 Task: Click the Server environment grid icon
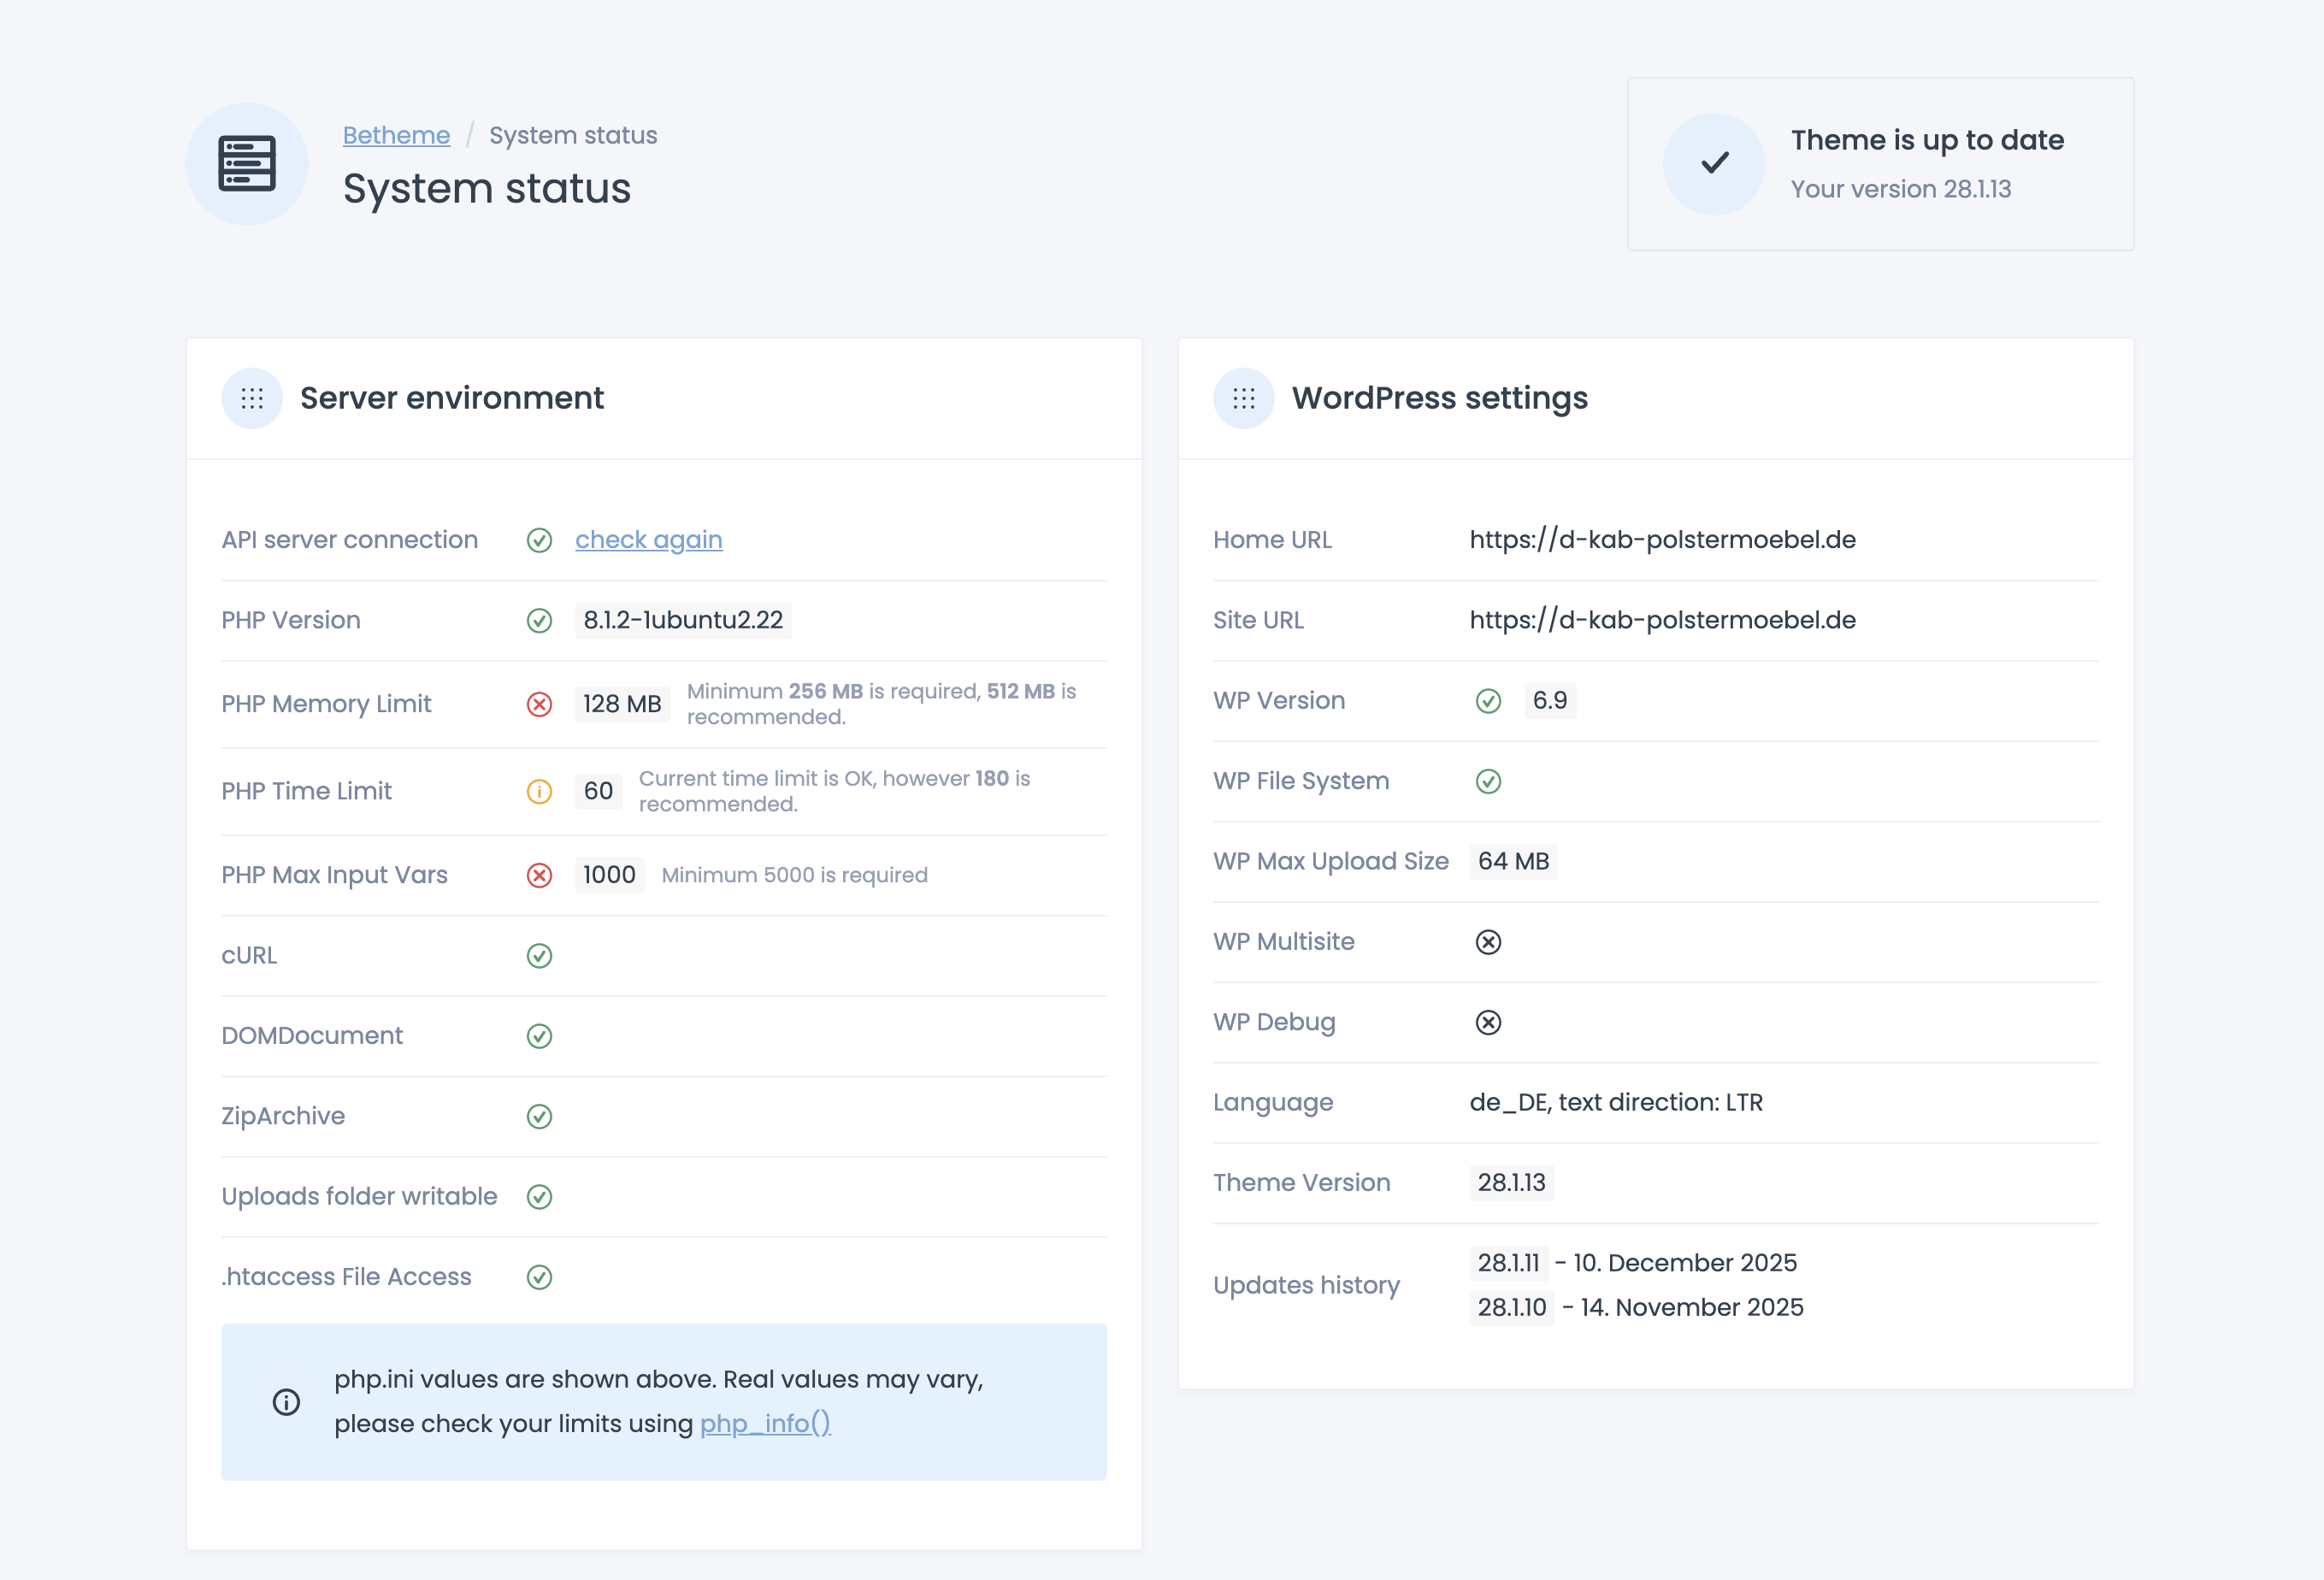coord(252,398)
